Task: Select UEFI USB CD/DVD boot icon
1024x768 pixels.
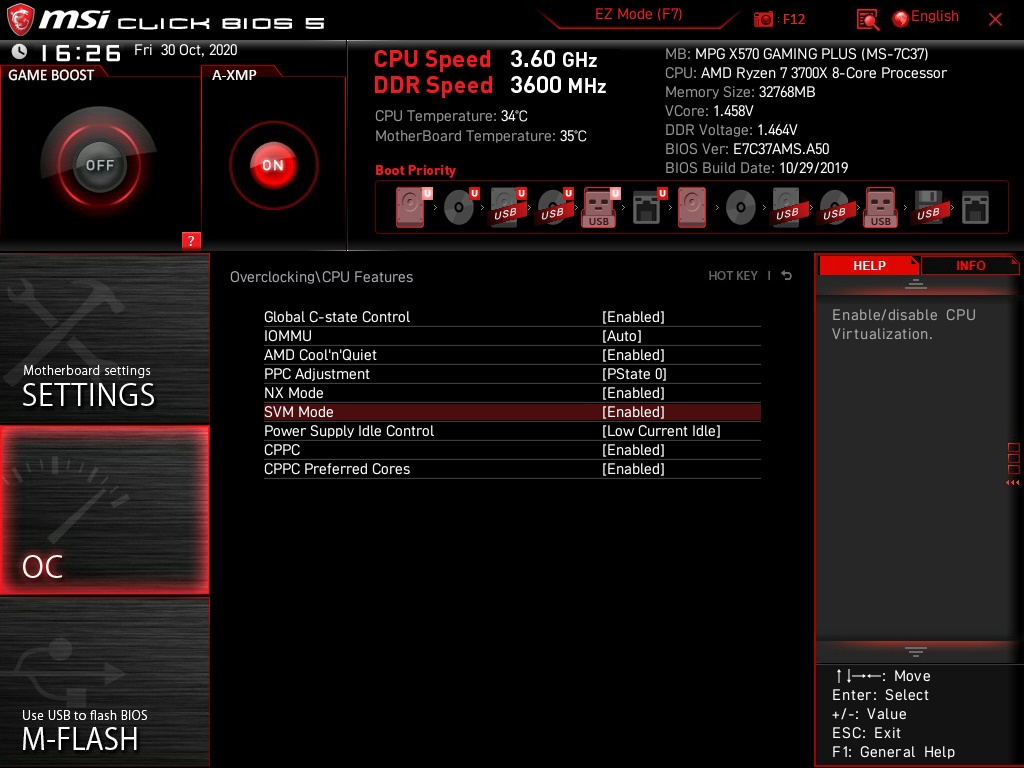Action: pyautogui.click(x=555, y=208)
